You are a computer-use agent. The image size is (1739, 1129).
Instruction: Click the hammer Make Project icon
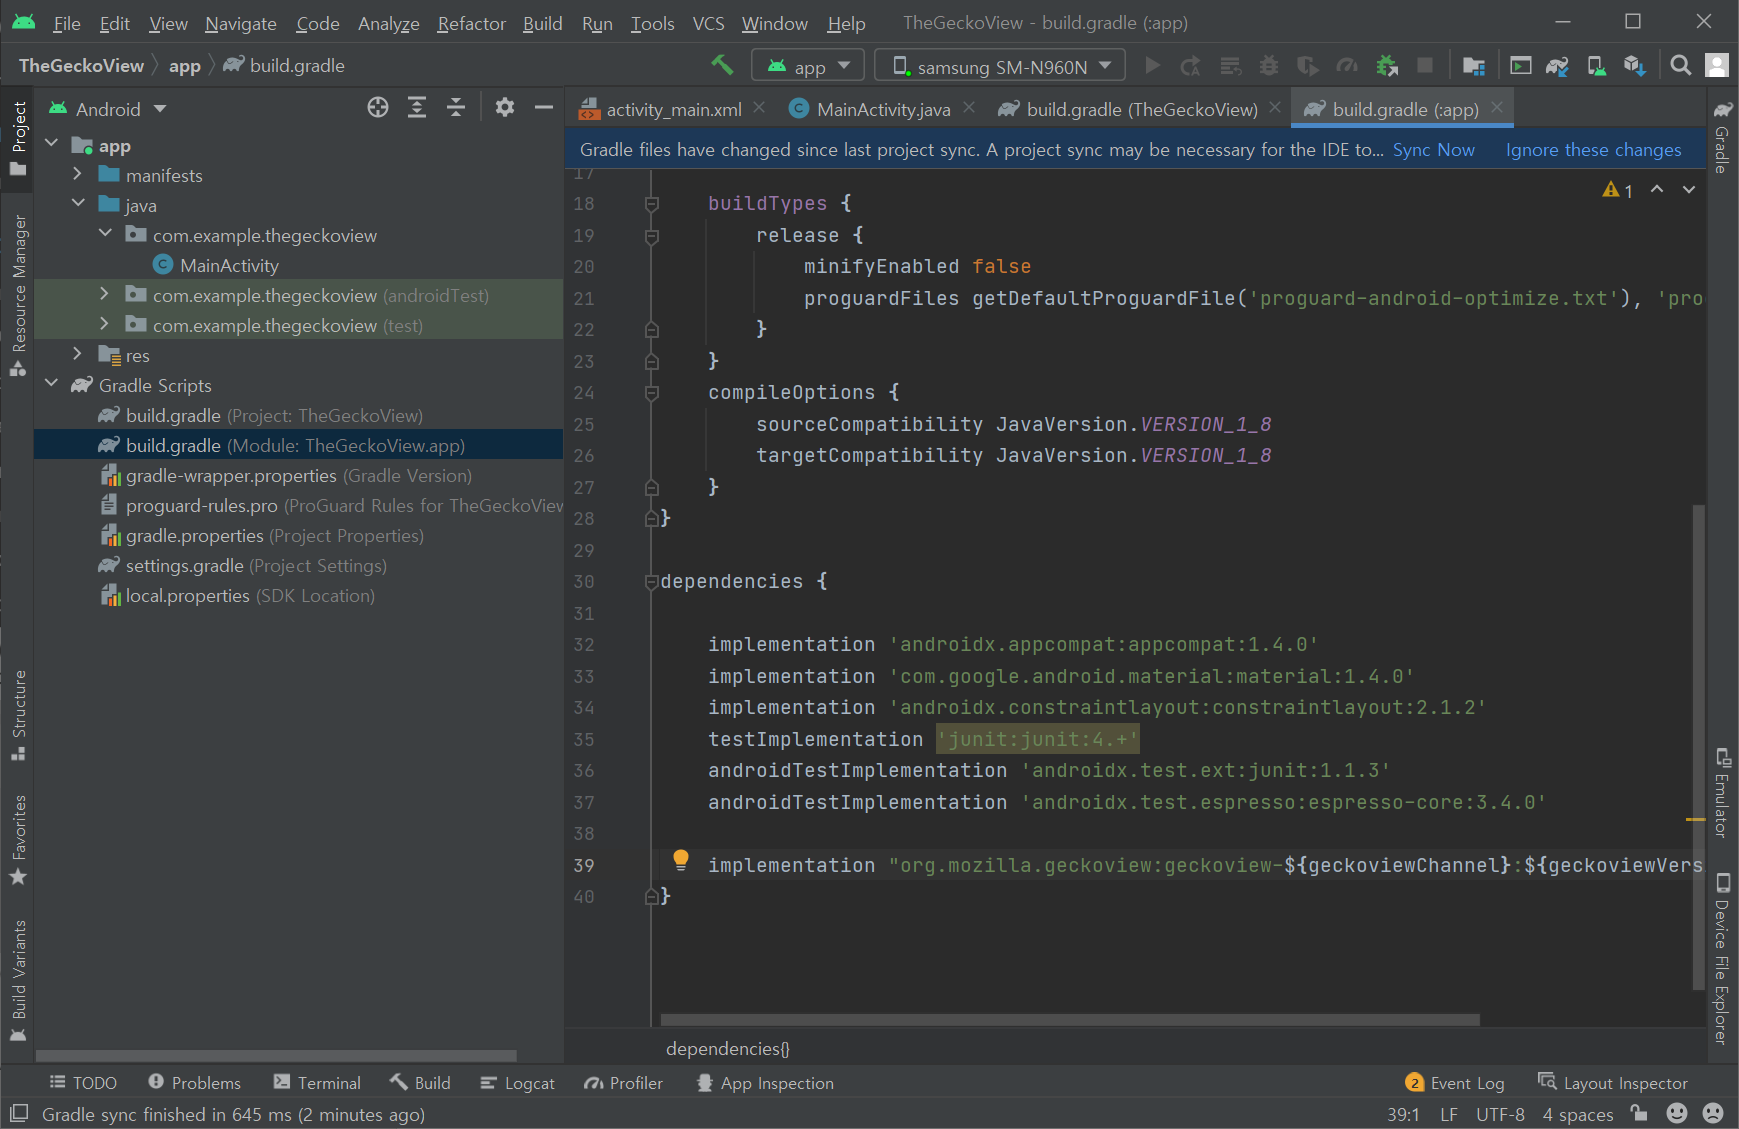point(722,66)
